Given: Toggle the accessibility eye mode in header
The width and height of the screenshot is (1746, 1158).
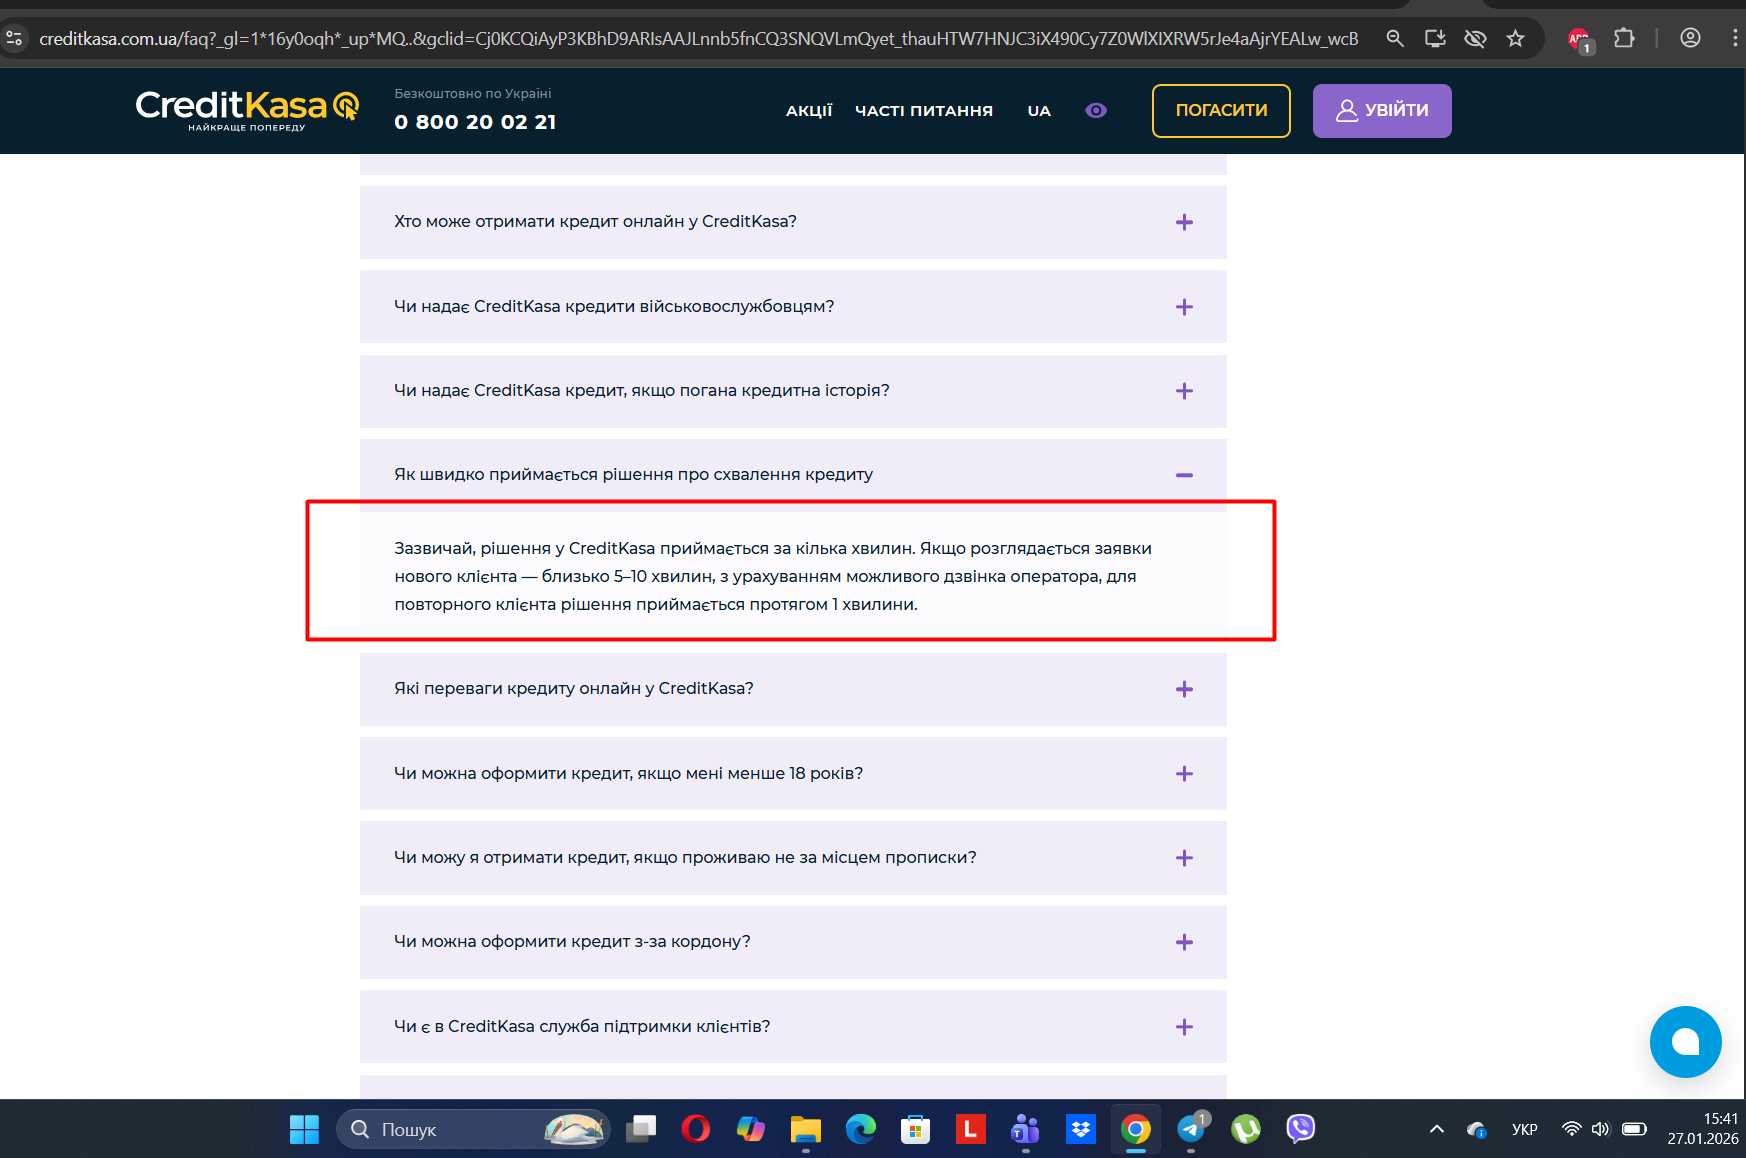Looking at the screenshot, I should point(1096,111).
